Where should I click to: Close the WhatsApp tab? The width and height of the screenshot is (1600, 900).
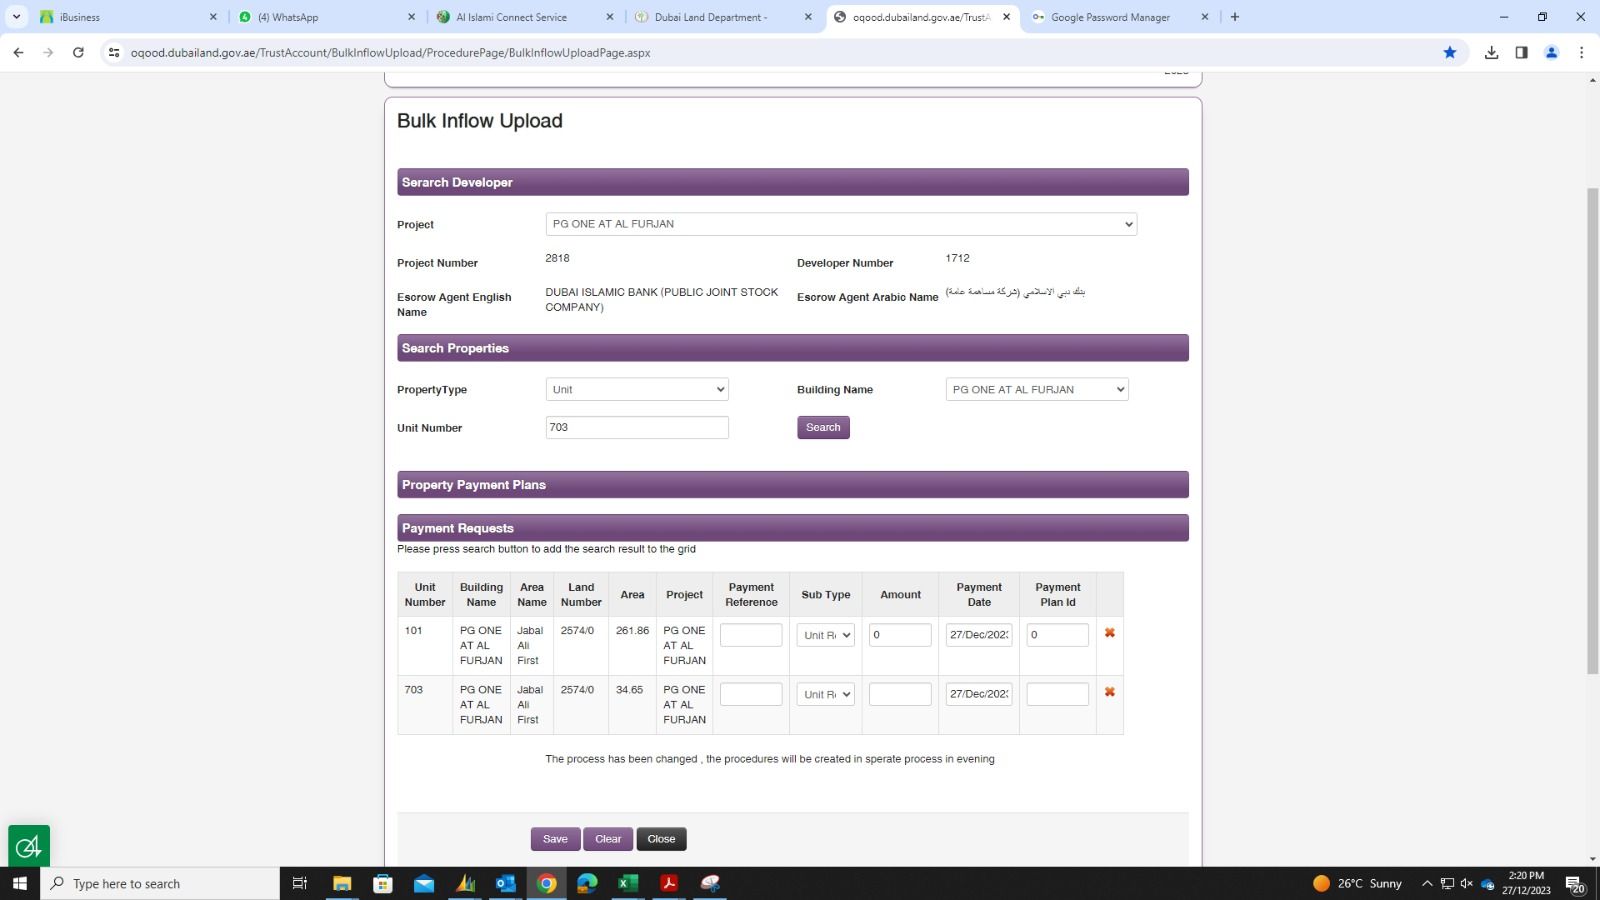pyautogui.click(x=411, y=17)
